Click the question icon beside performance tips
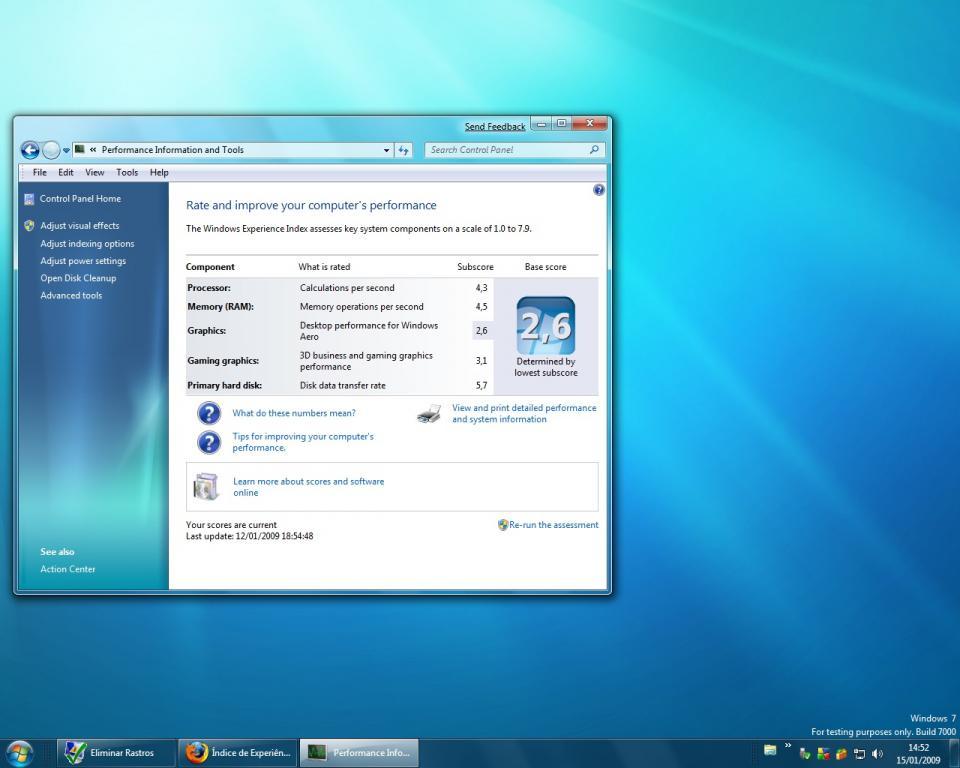 209,442
